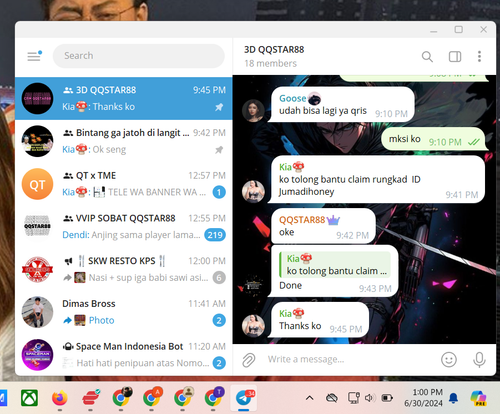
Task: Open the three-dot chat options menu
Action: (479, 57)
